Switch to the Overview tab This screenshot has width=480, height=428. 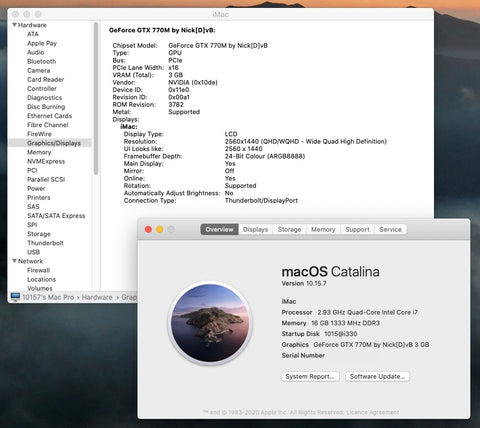pyautogui.click(x=219, y=229)
